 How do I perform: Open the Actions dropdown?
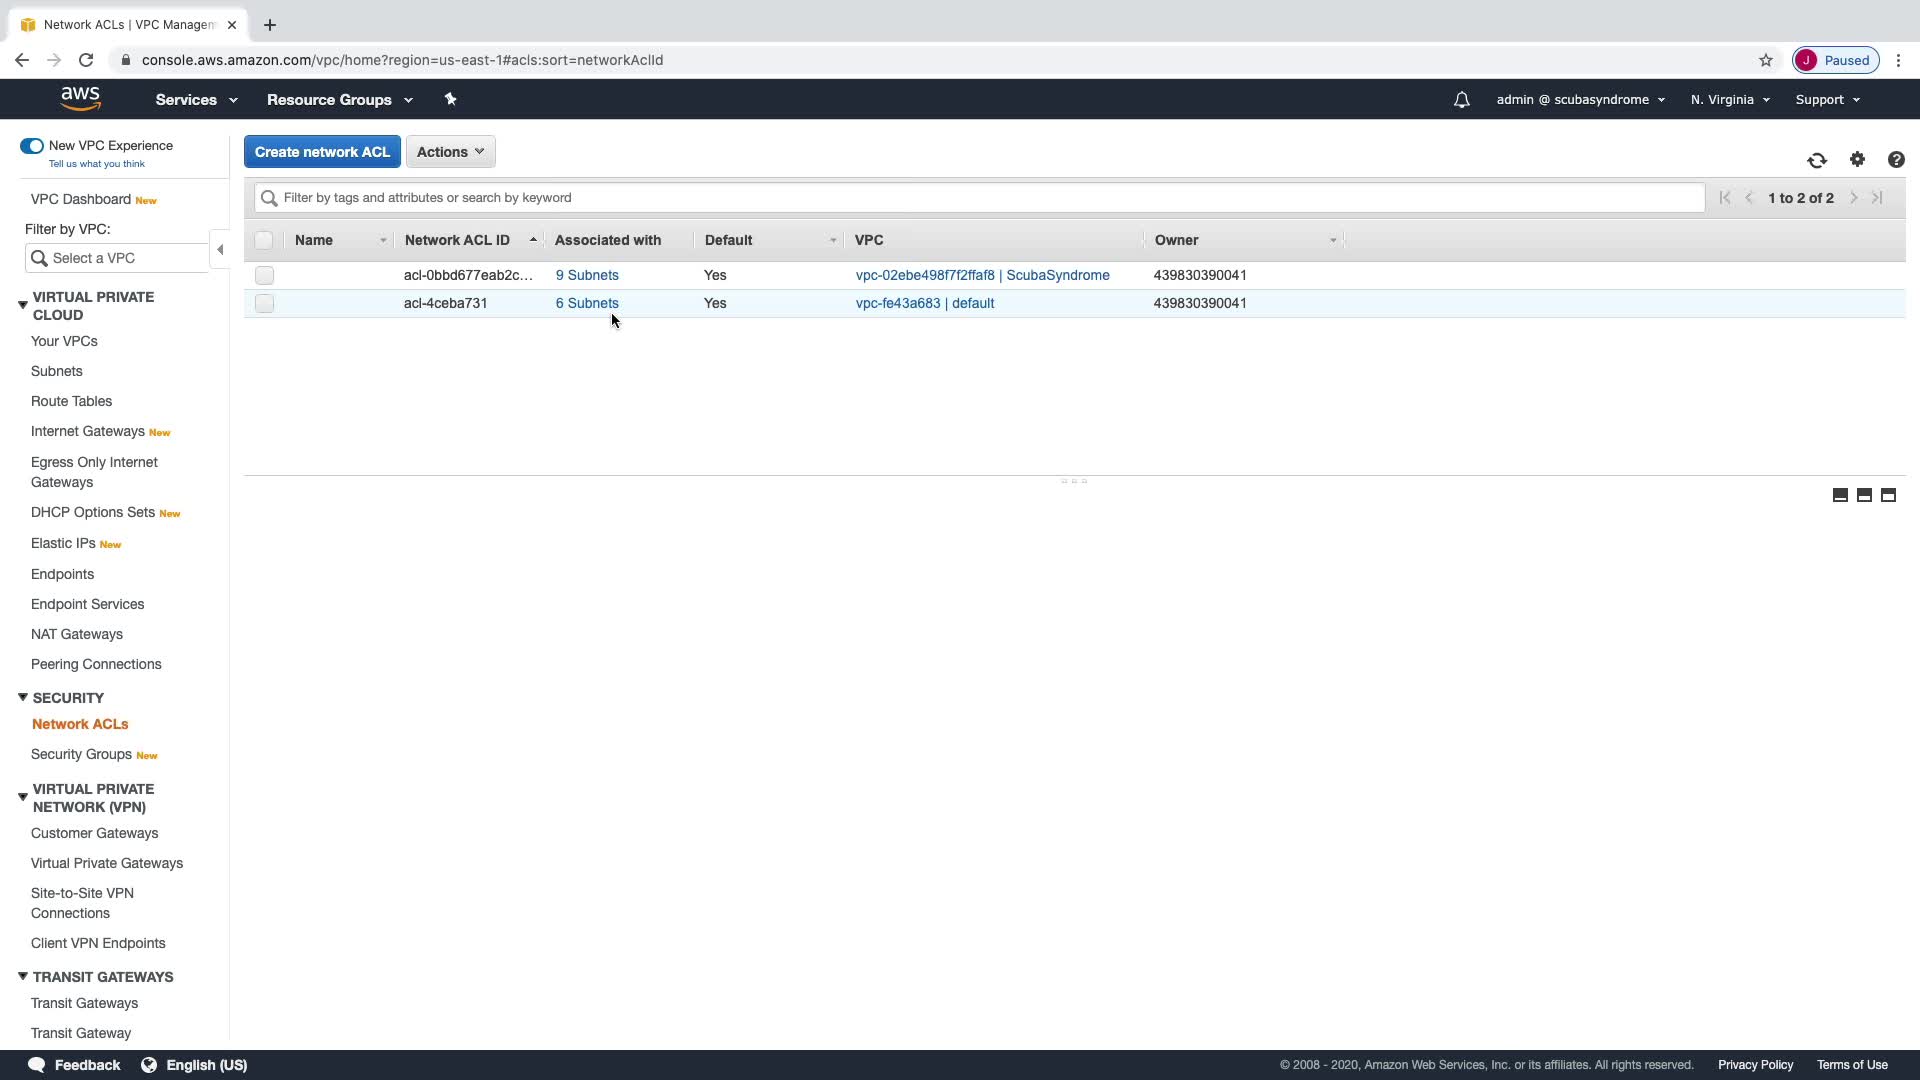pyautogui.click(x=450, y=152)
